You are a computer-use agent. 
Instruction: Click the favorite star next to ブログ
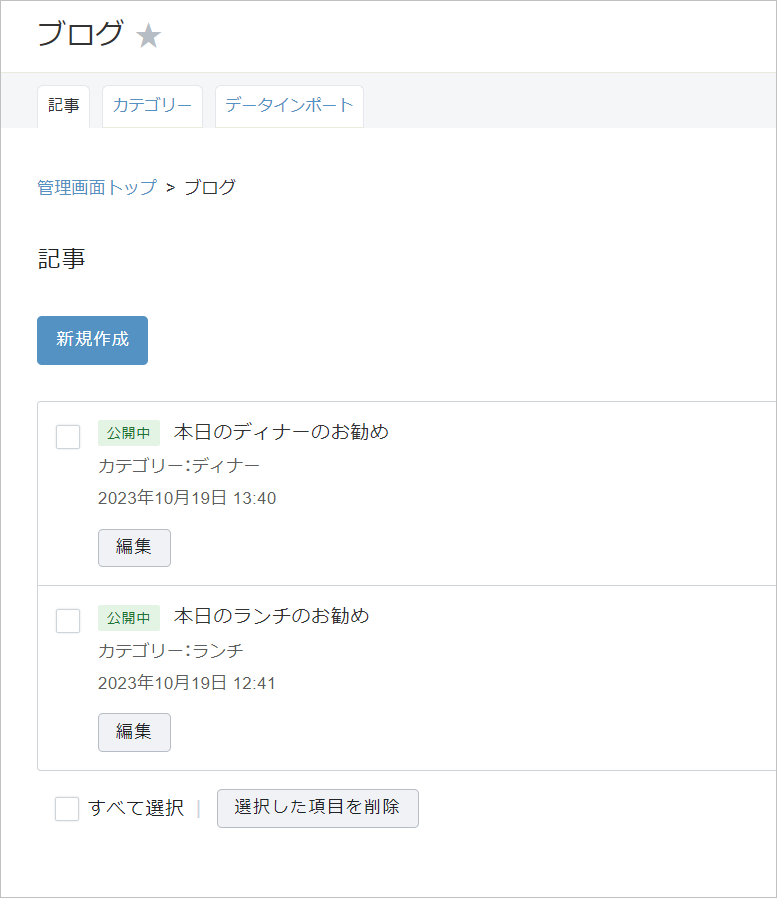tap(148, 36)
